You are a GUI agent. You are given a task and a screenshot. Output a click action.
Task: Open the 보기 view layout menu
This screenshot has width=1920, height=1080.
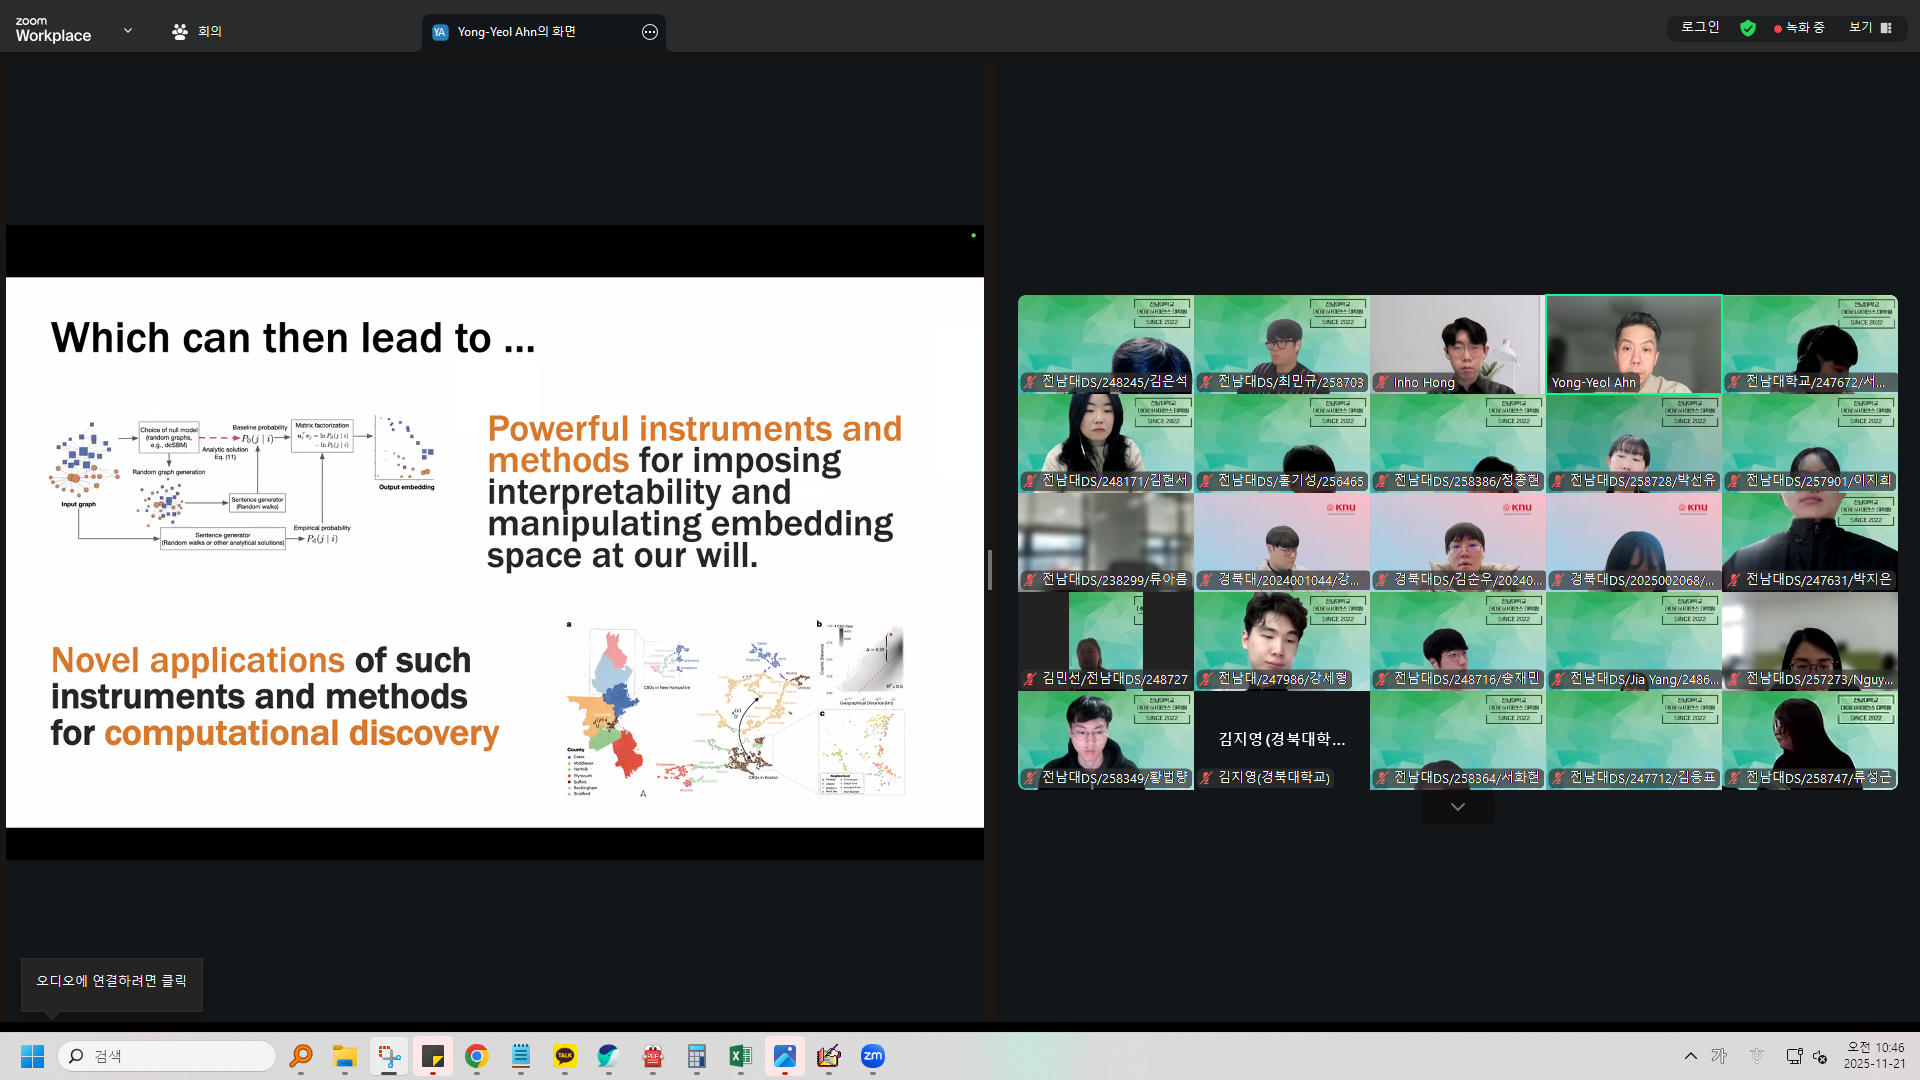1870,28
